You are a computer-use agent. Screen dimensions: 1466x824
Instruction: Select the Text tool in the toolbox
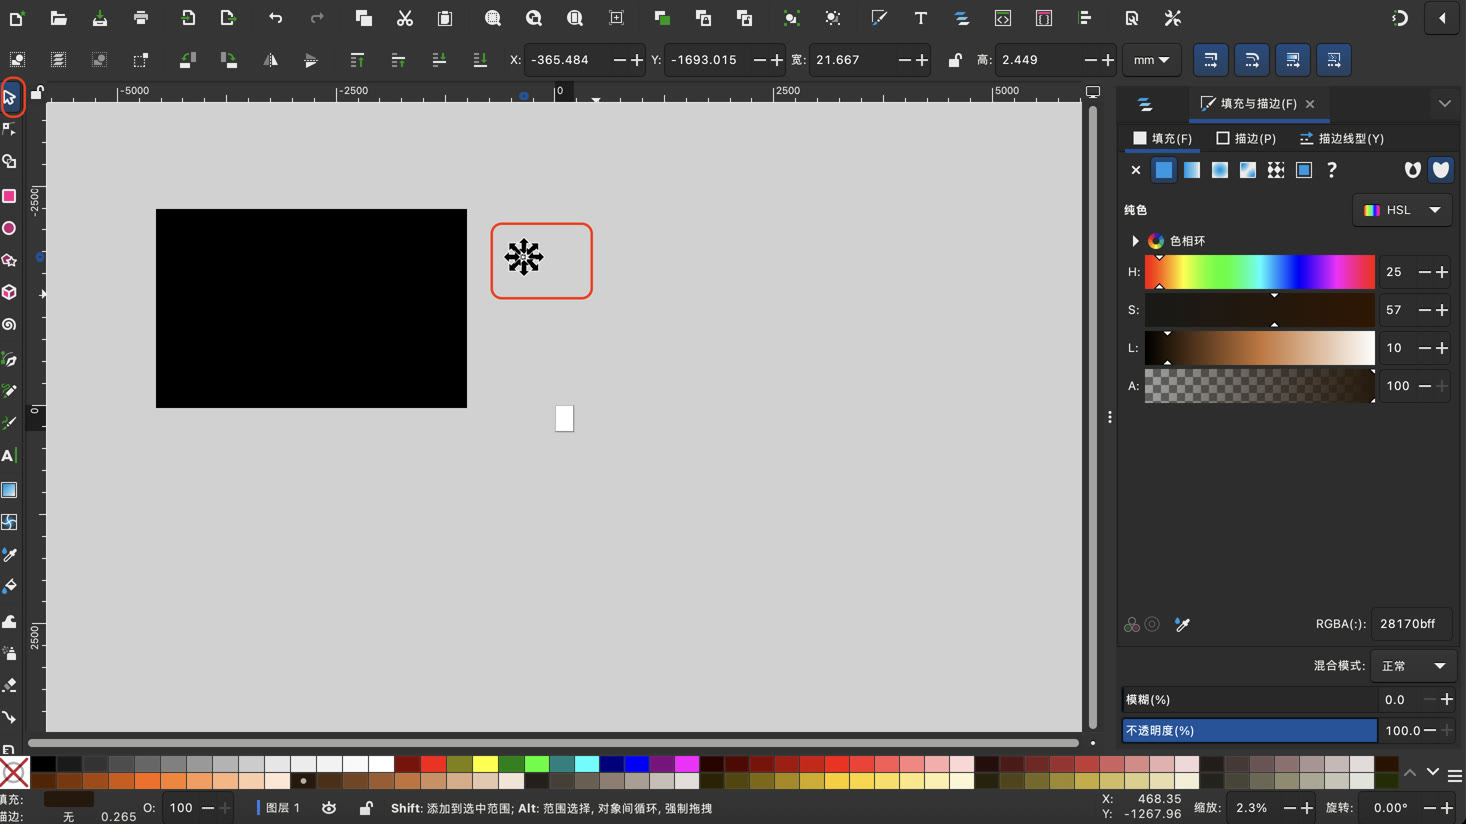click(x=10, y=455)
